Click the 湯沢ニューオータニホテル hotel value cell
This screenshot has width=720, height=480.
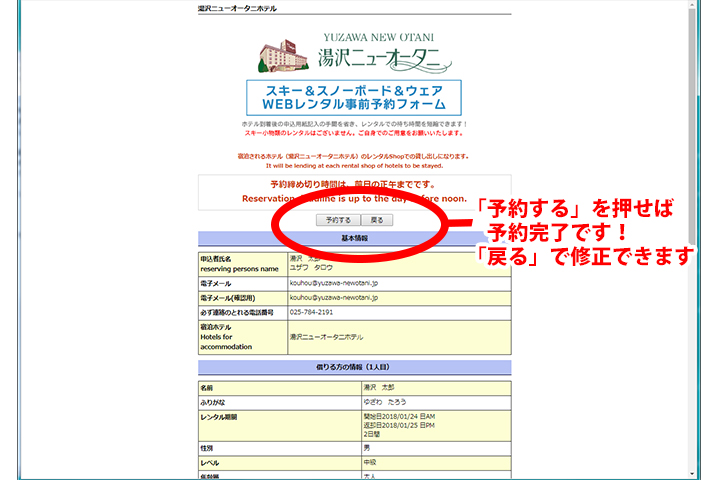pos(399,337)
